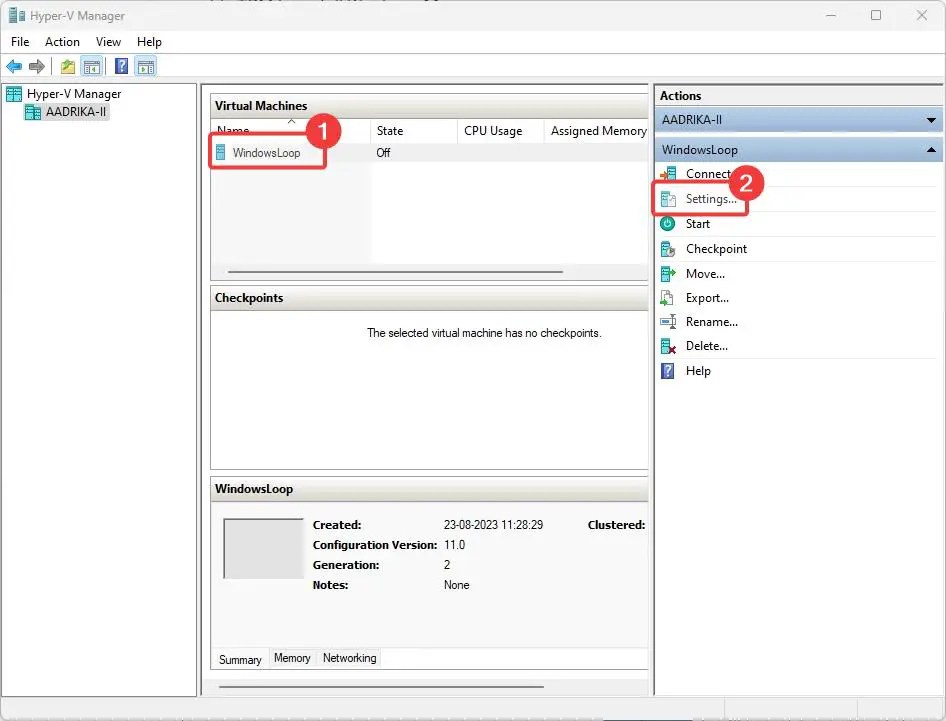Collapse the WindowsLoop actions section arrow
The width and height of the screenshot is (946, 721).
[931, 150]
